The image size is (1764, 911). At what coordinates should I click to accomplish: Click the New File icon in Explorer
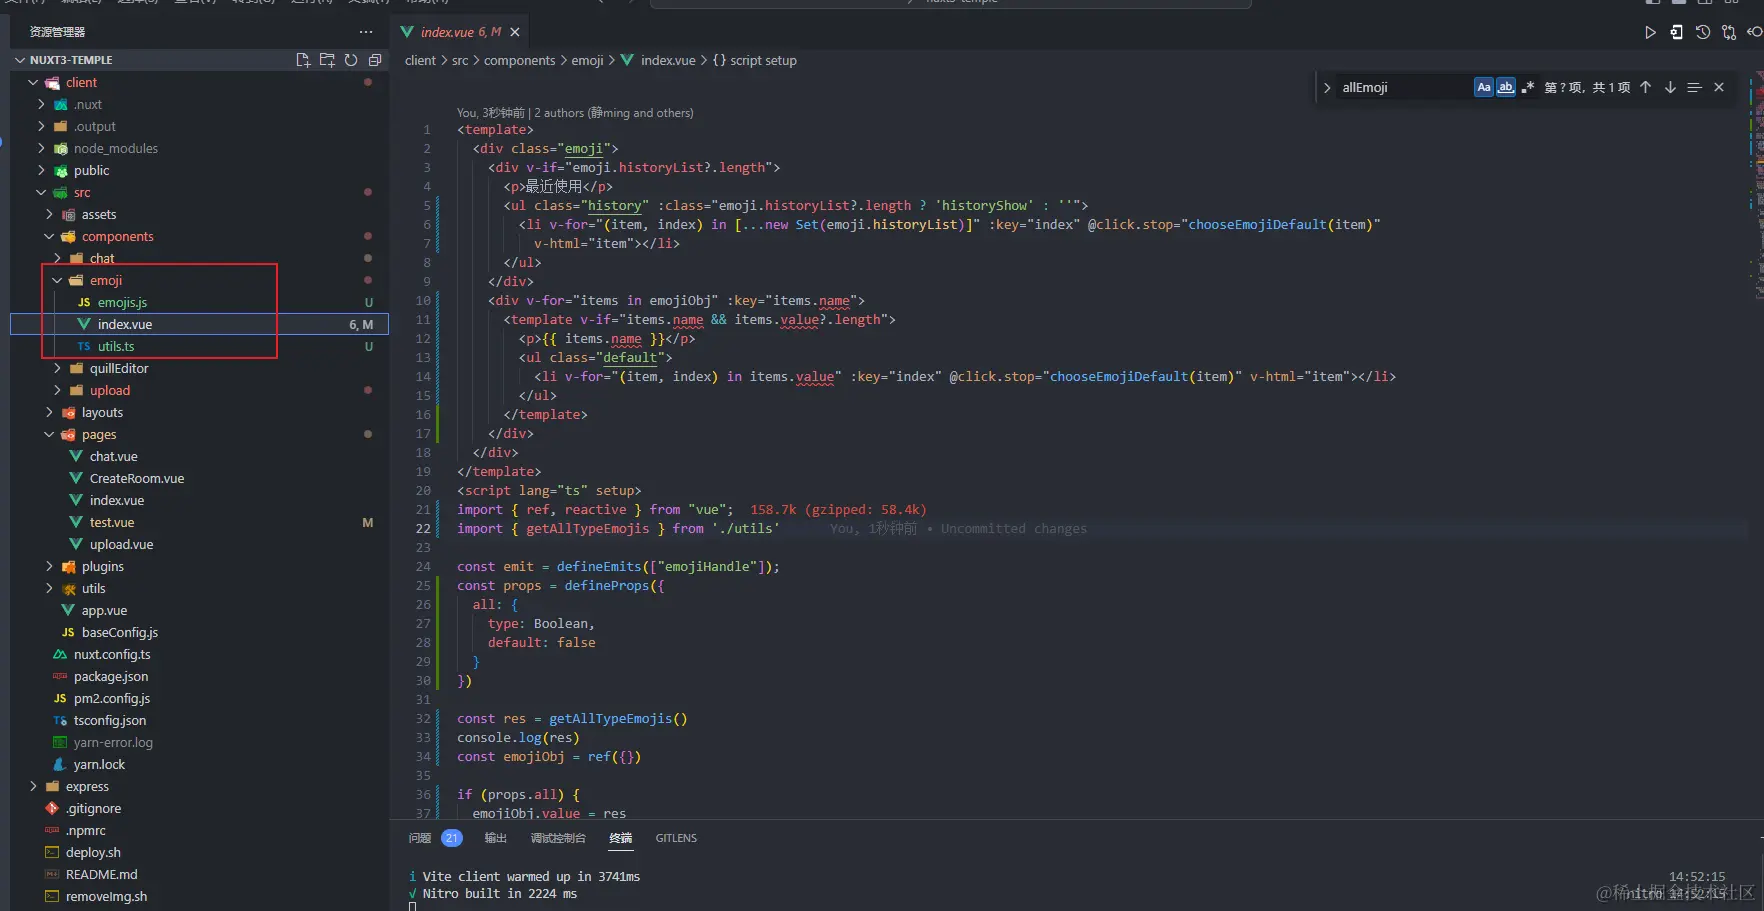303,60
